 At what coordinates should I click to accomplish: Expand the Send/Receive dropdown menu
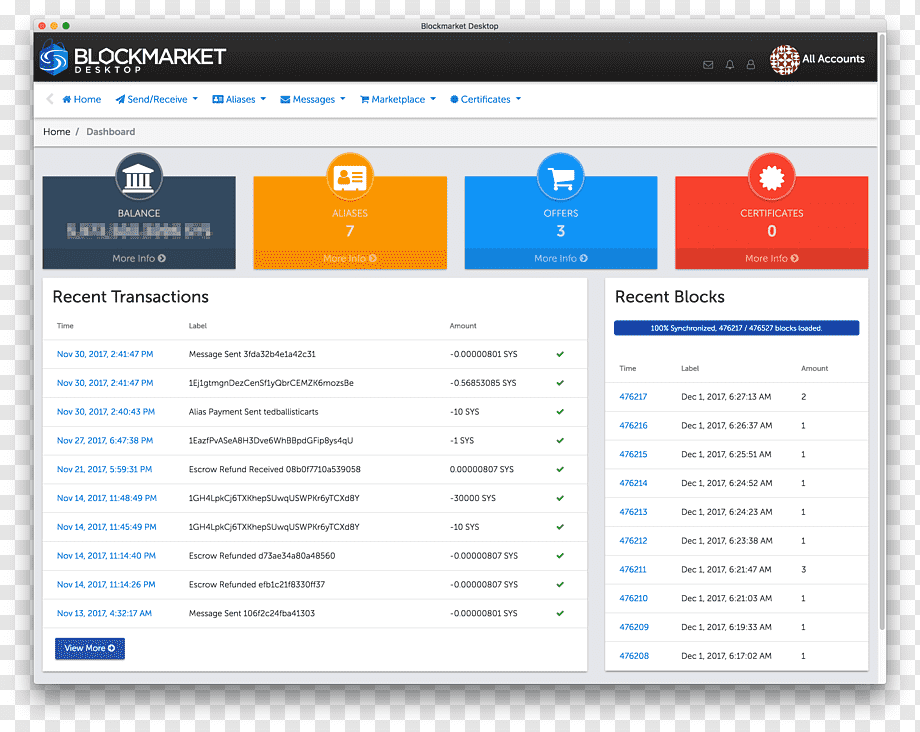pyautogui.click(x=157, y=99)
